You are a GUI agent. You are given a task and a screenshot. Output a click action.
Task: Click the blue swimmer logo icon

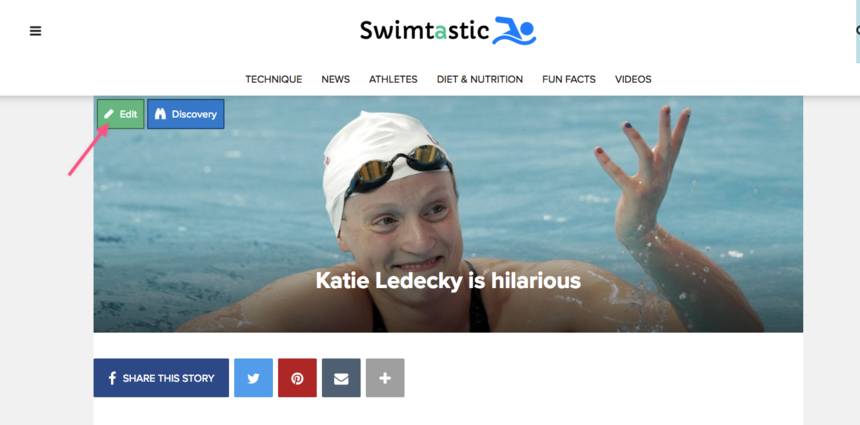coord(514,30)
